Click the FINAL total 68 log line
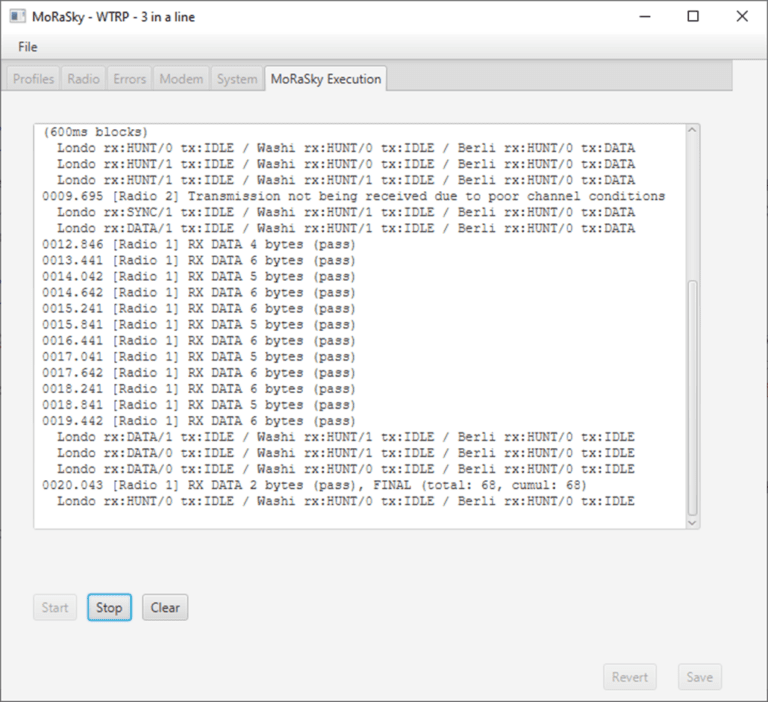768x702 pixels. coord(314,485)
